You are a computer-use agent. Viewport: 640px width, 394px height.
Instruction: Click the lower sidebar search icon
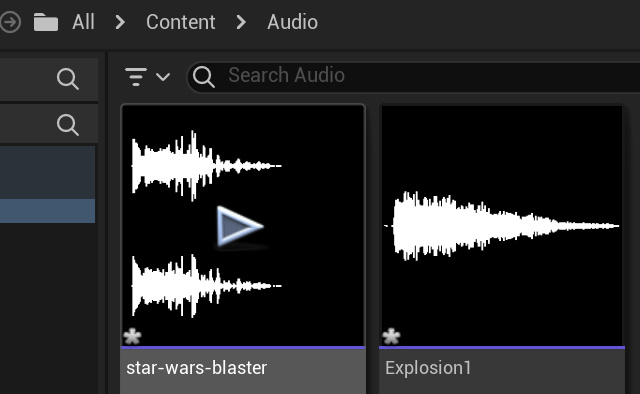68,125
